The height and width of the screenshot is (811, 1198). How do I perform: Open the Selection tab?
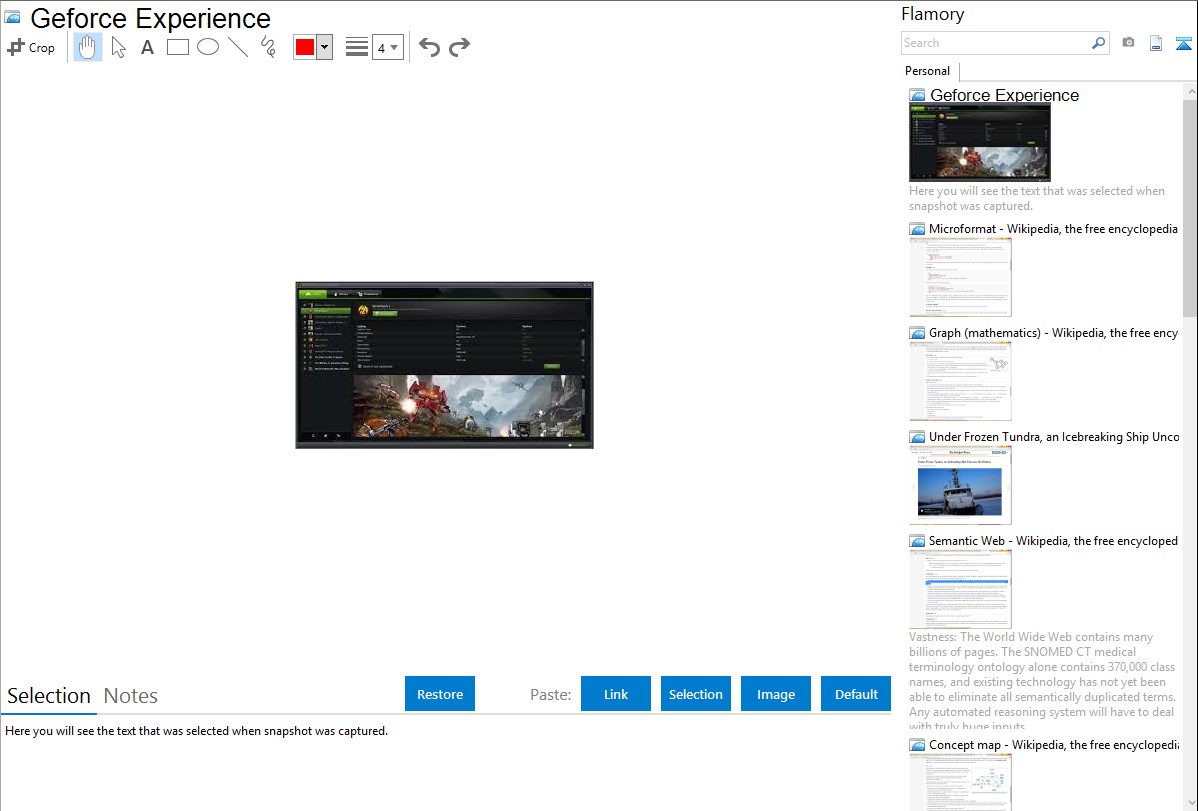tap(49, 696)
